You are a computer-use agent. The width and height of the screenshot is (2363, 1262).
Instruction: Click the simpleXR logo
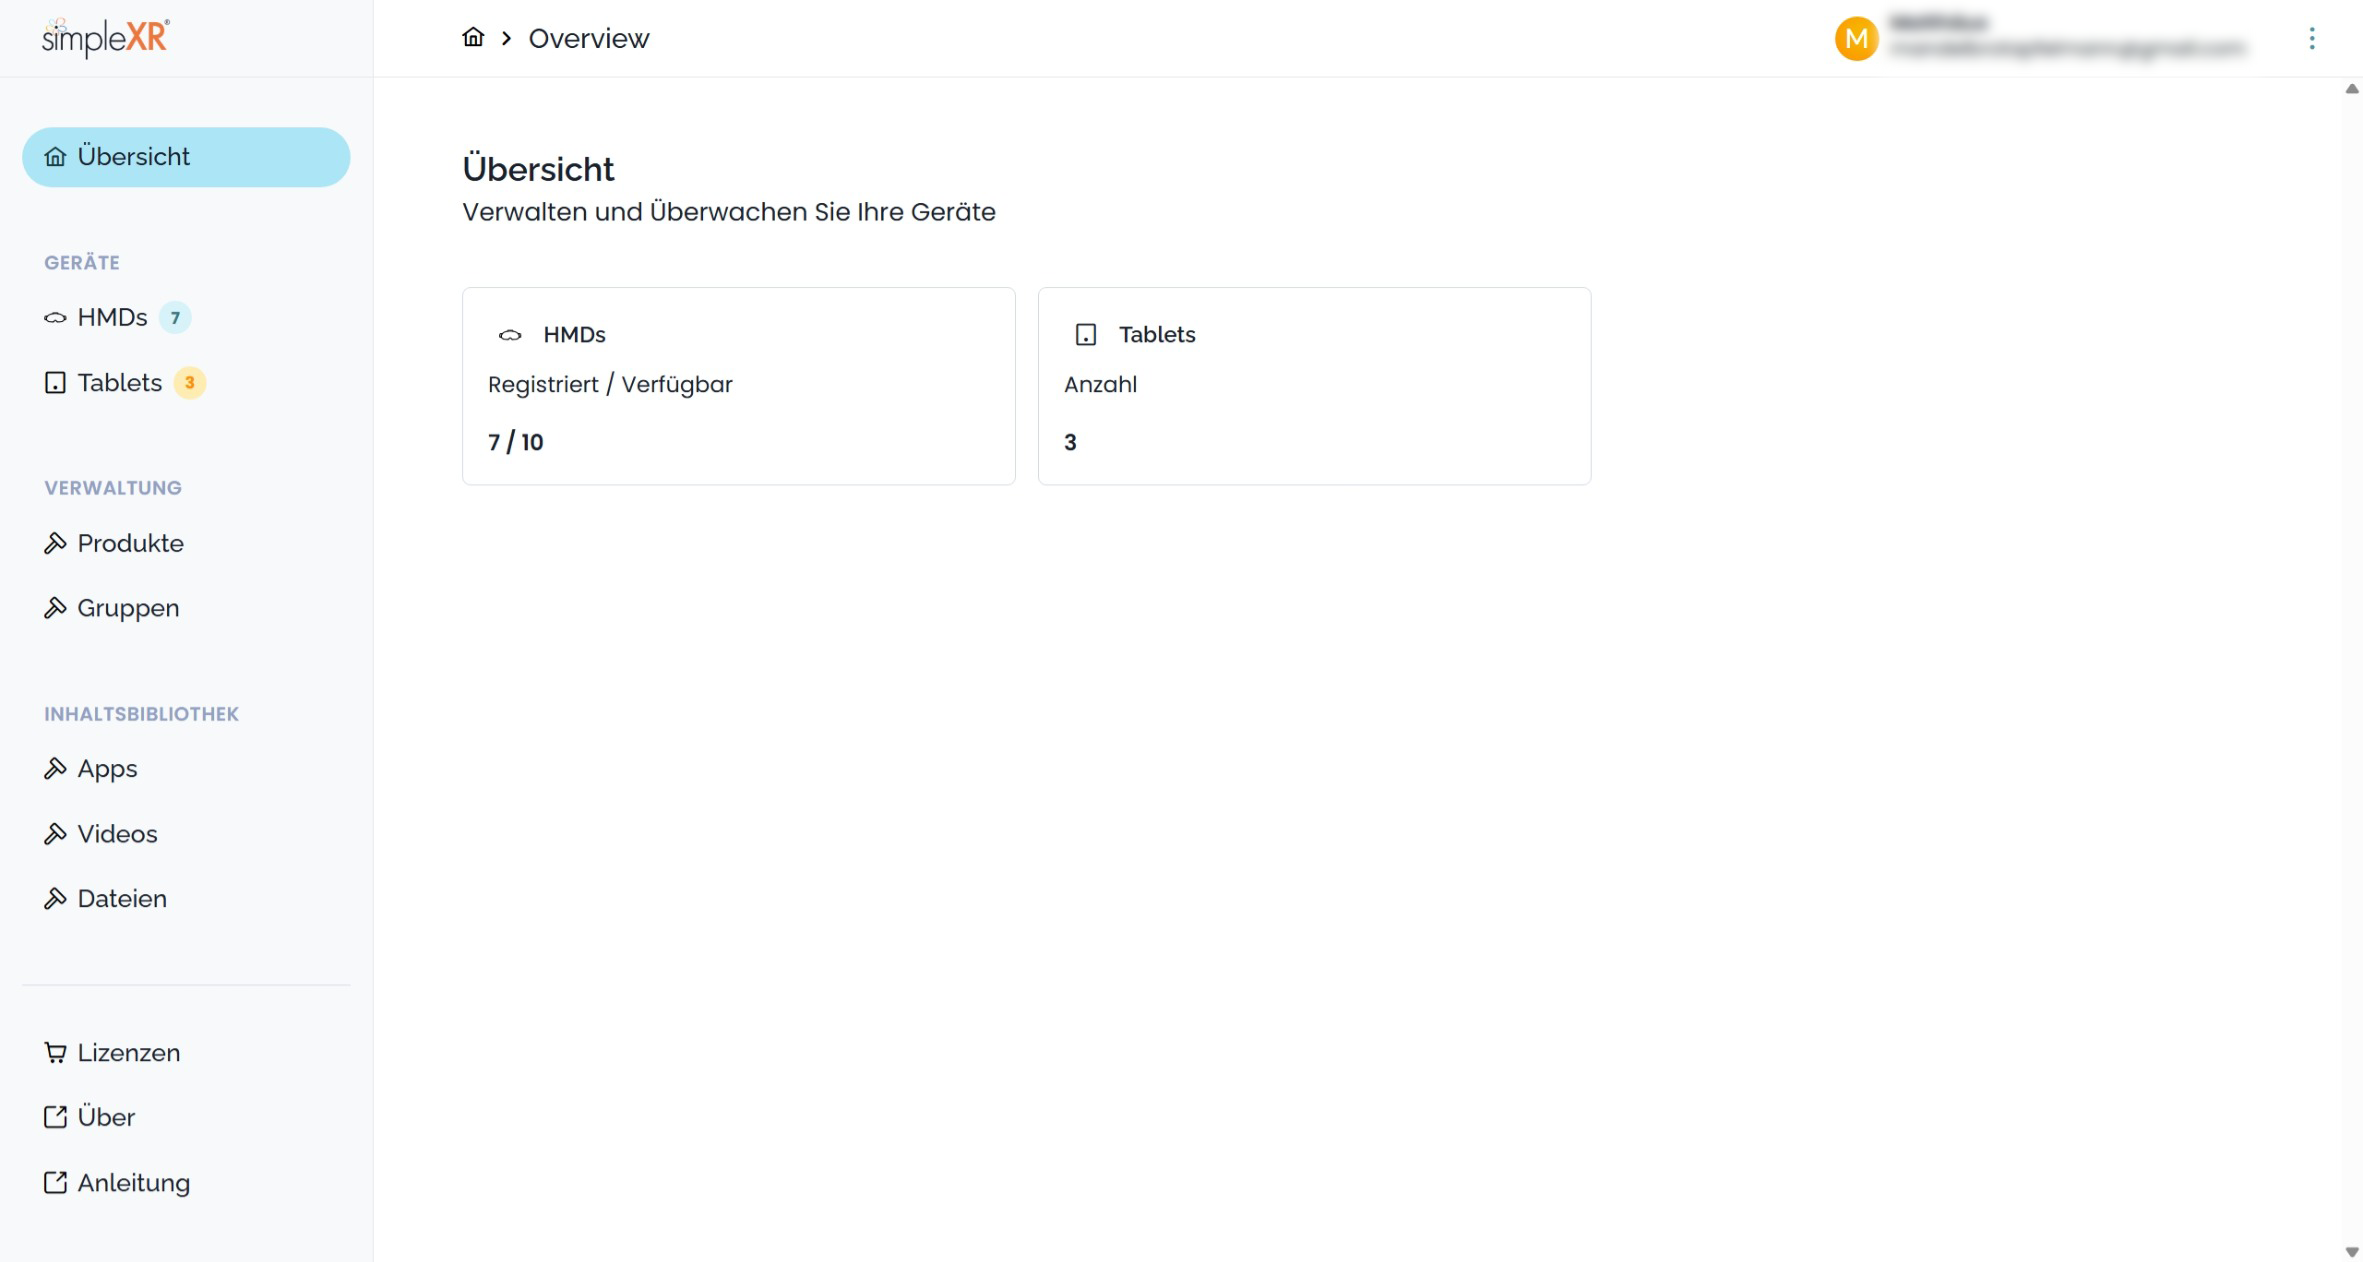pyautogui.click(x=106, y=38)
